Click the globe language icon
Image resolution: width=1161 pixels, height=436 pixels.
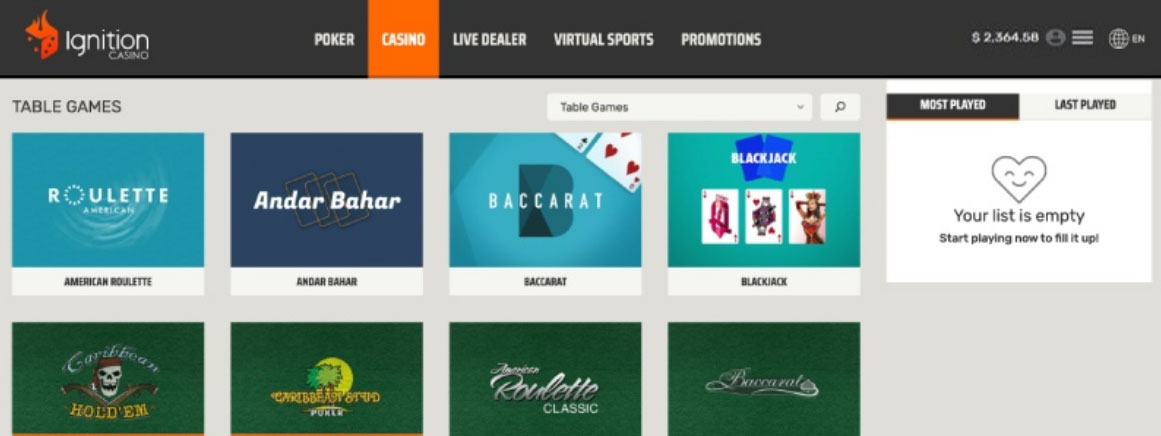point(1118,38)
